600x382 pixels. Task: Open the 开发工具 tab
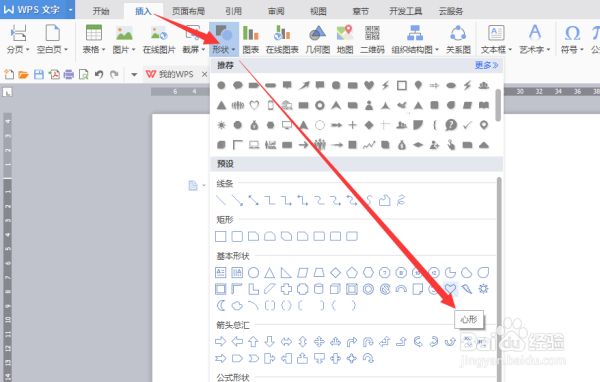click(406, 11)
